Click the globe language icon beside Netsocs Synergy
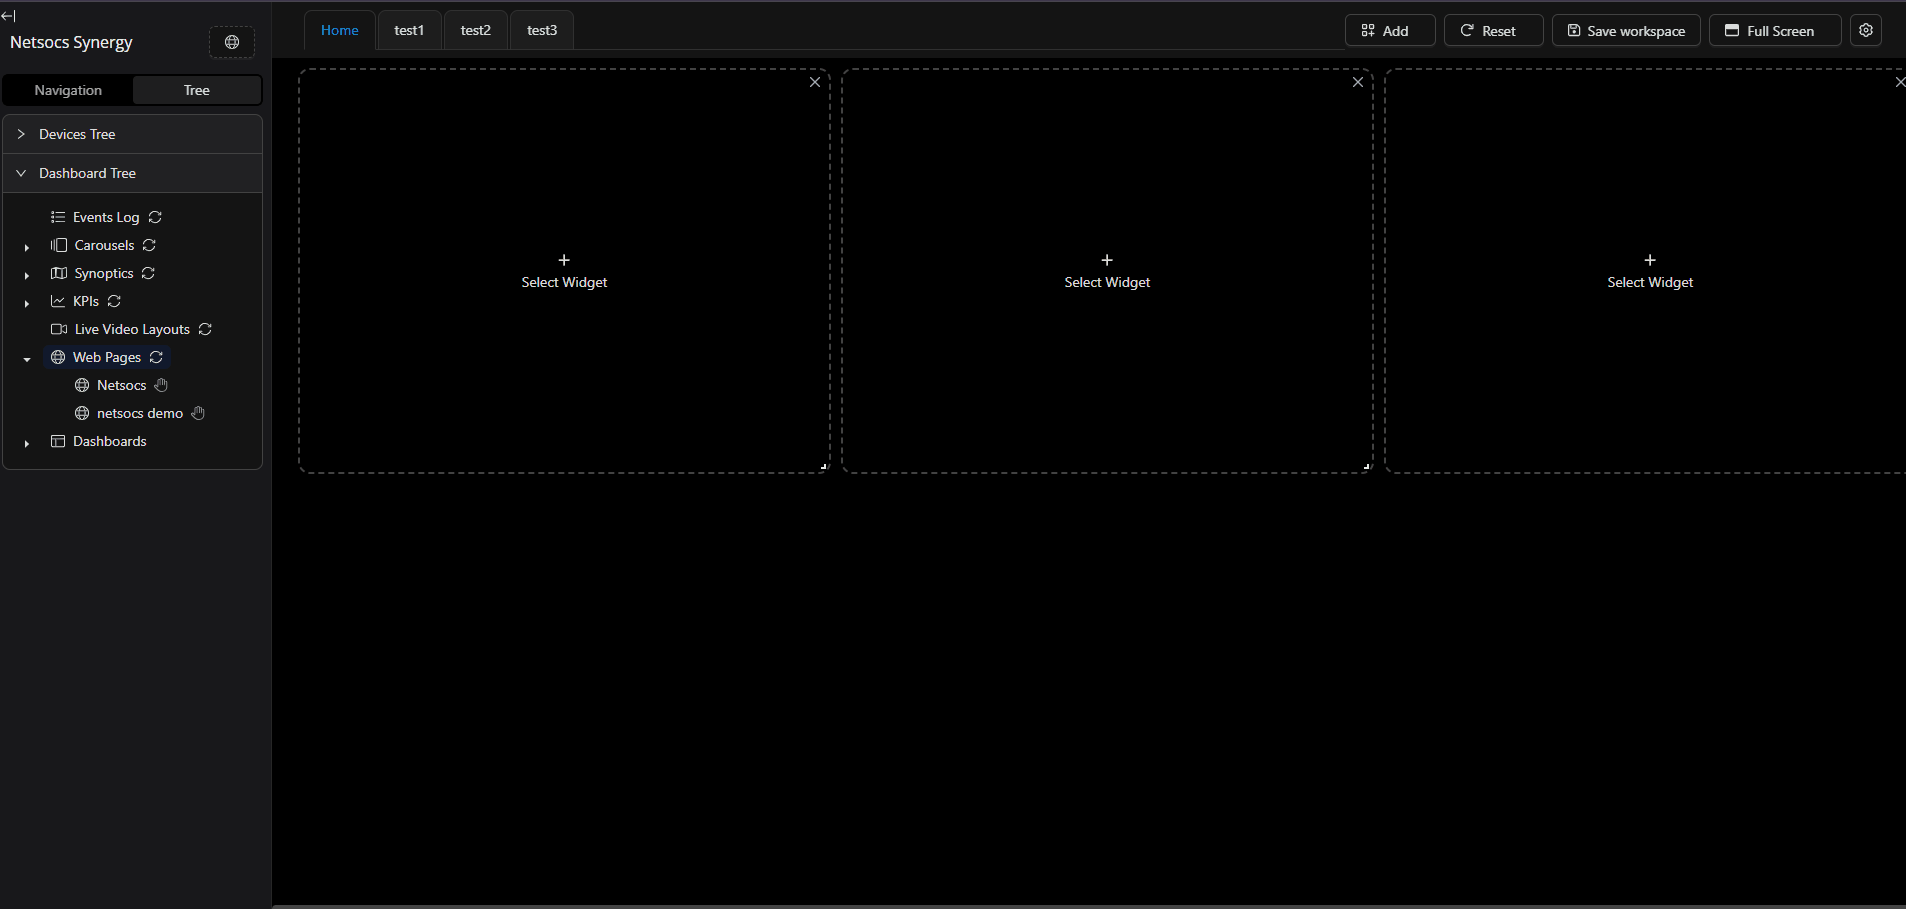 coord(232,42)
